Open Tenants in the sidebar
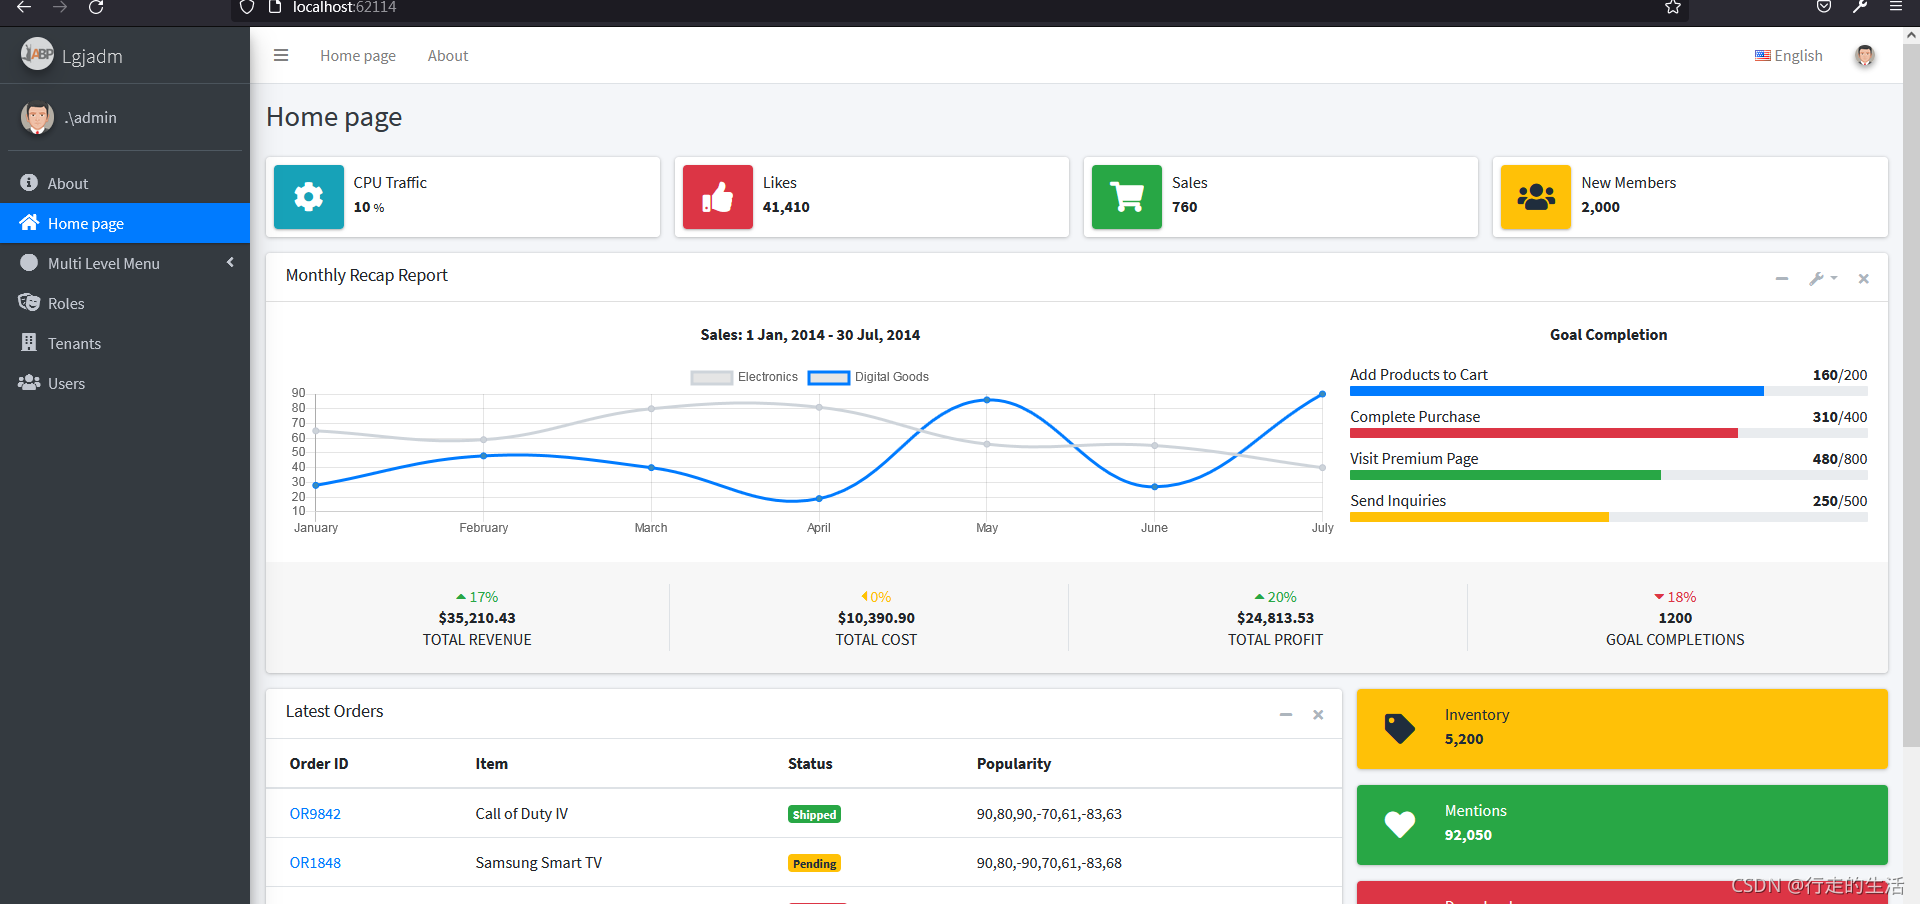 [125, 343]
